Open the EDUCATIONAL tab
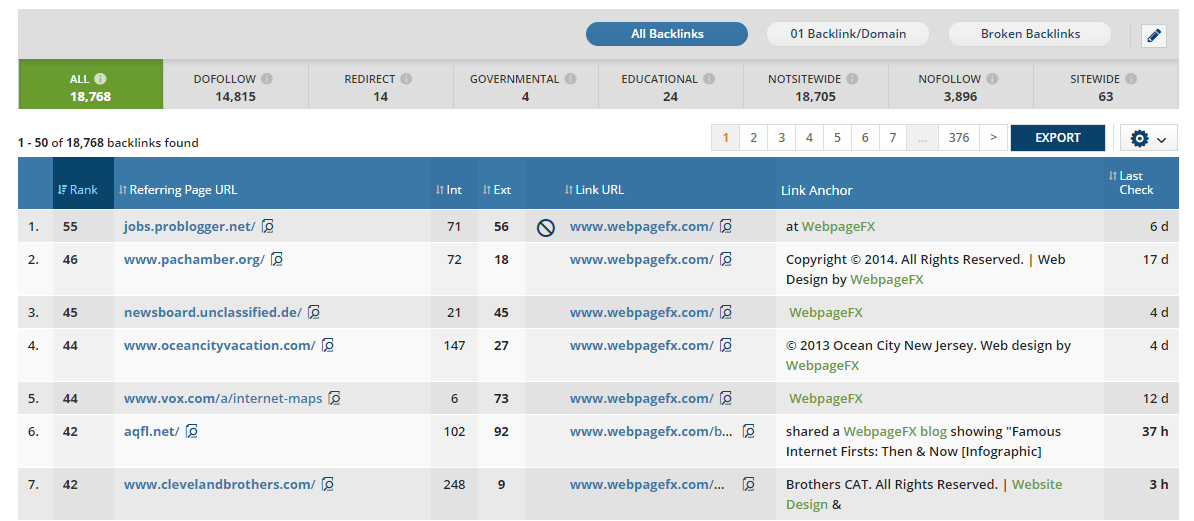 click(670, 87)
